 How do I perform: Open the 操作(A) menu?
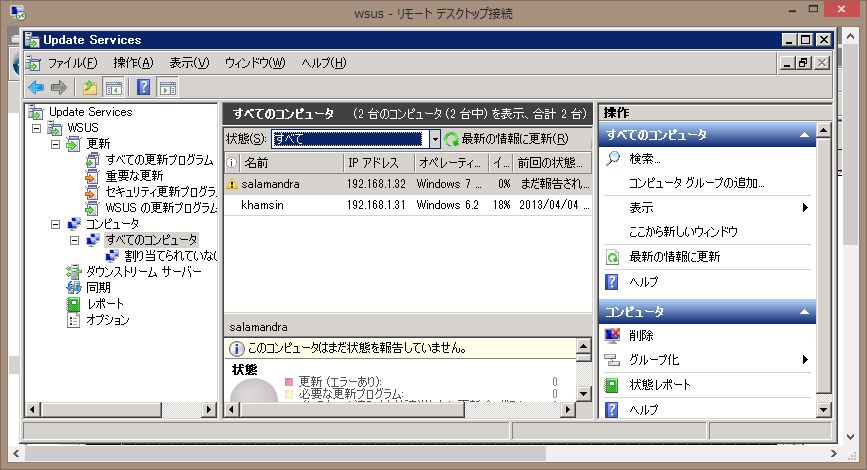pyautogui.click(x=133, y=63)
